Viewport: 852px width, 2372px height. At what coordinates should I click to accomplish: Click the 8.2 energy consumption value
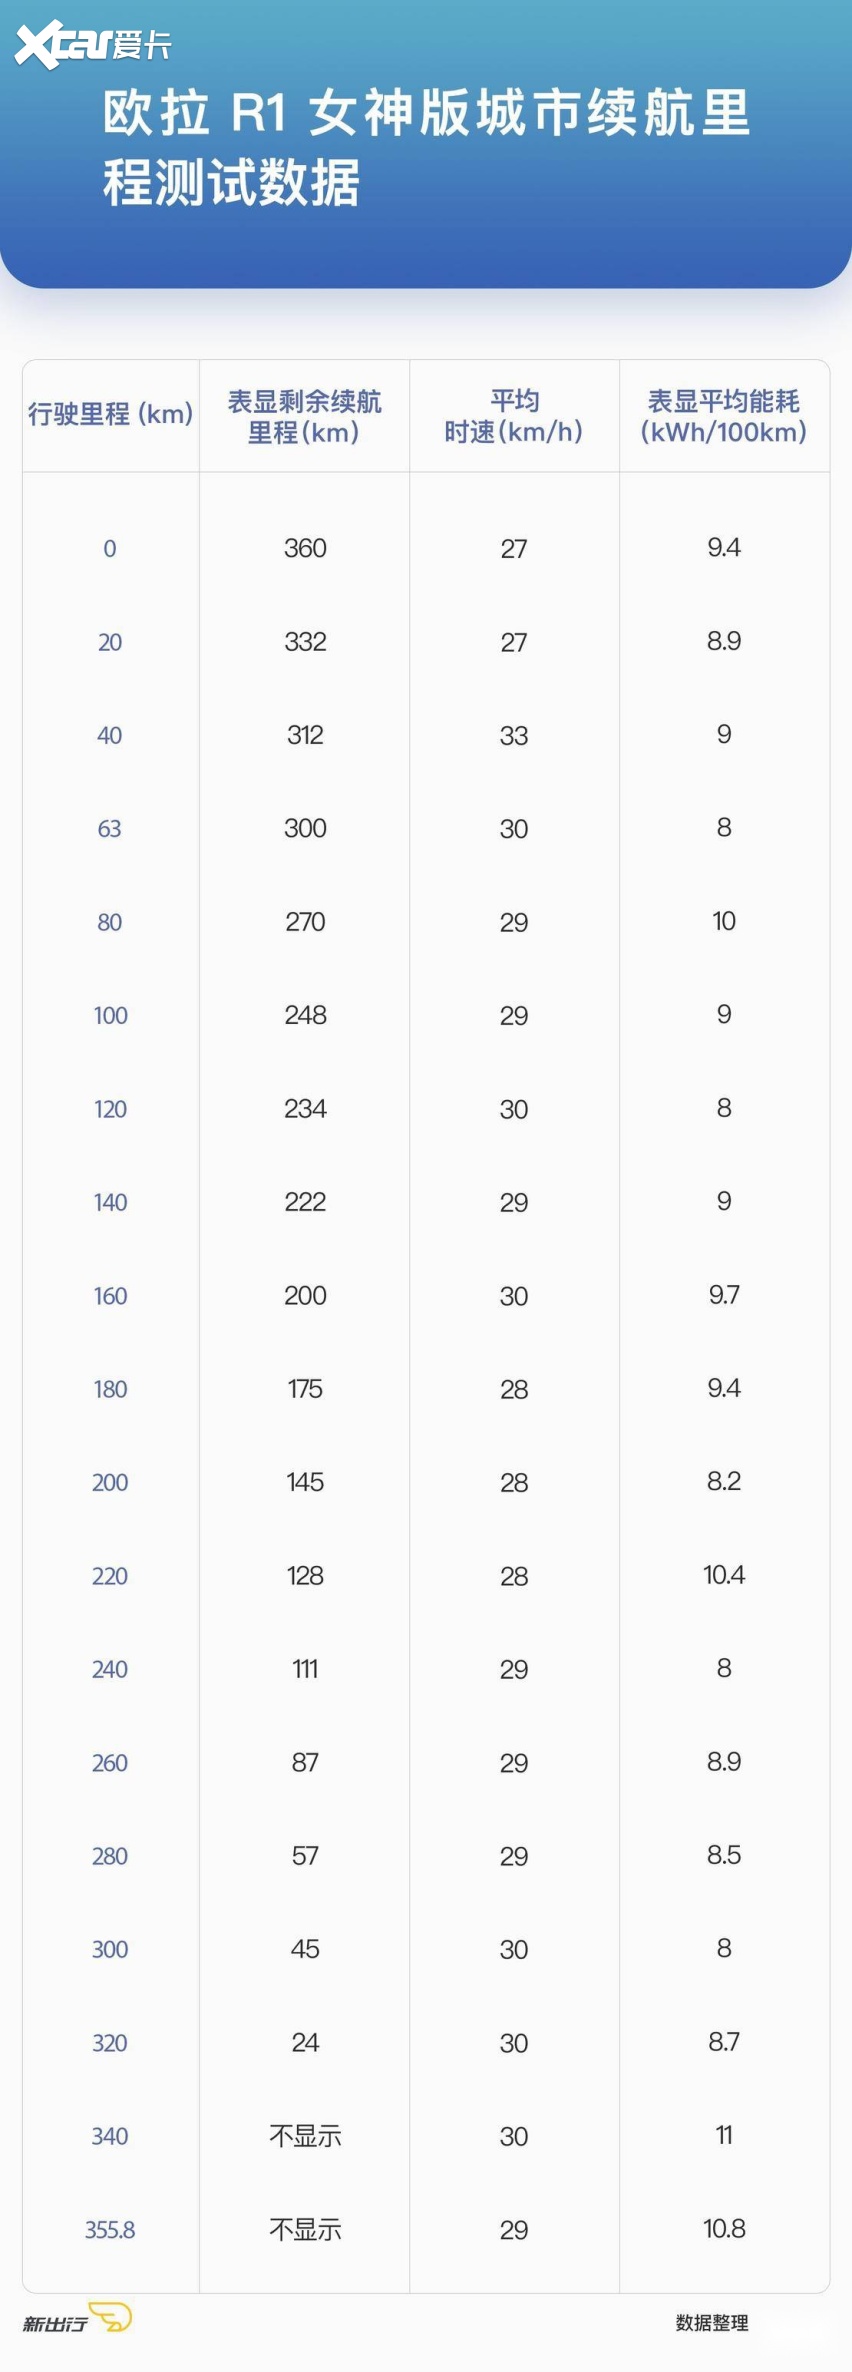(x=724, y=1481)
